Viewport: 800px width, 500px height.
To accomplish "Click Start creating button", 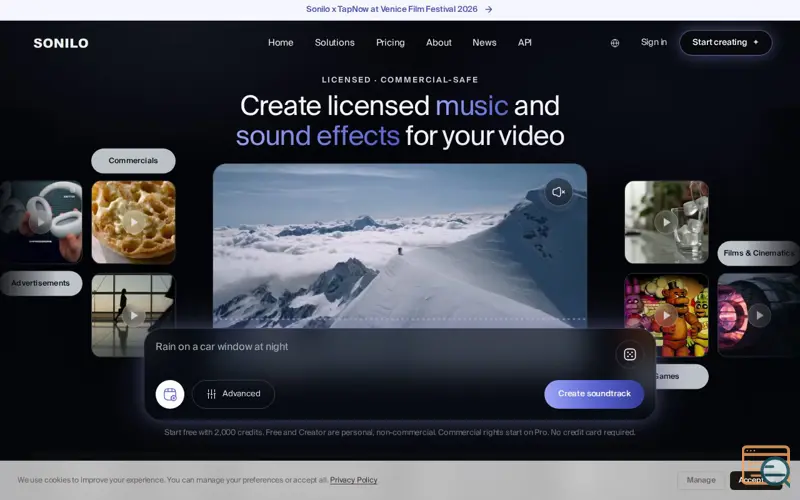I will (726, 42).
